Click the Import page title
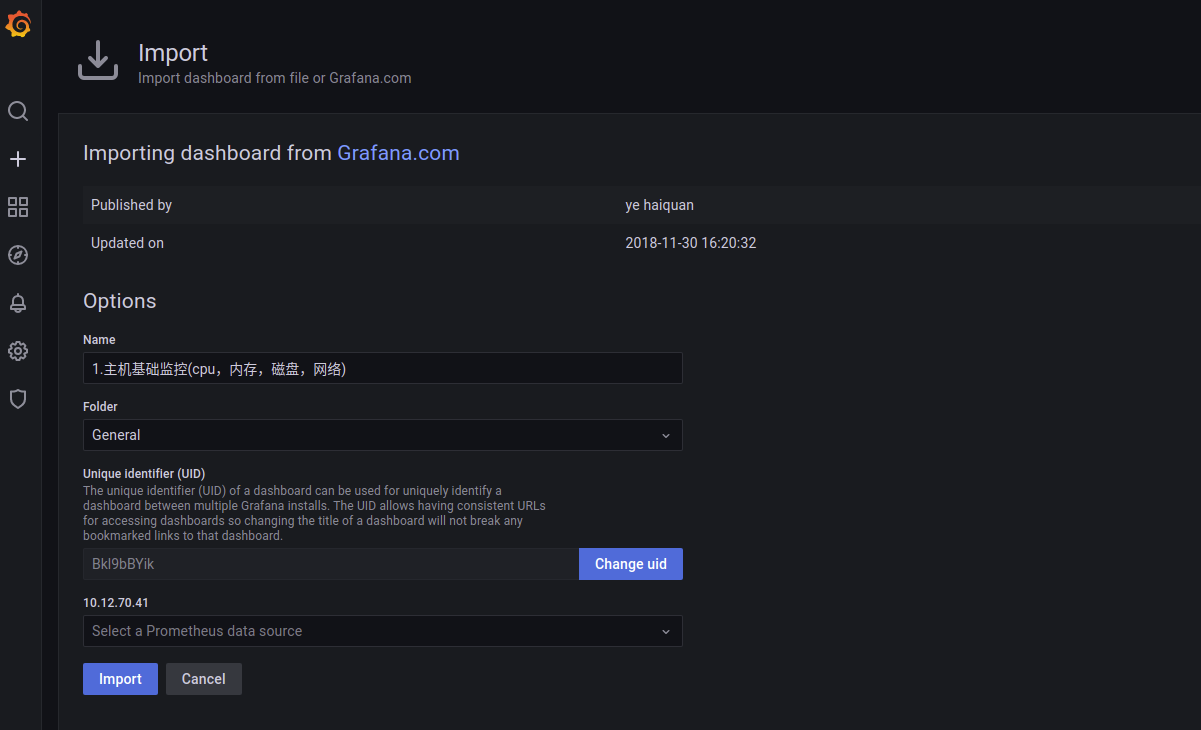The height and width of the screenshot is (730, 1201). [173, 53]
